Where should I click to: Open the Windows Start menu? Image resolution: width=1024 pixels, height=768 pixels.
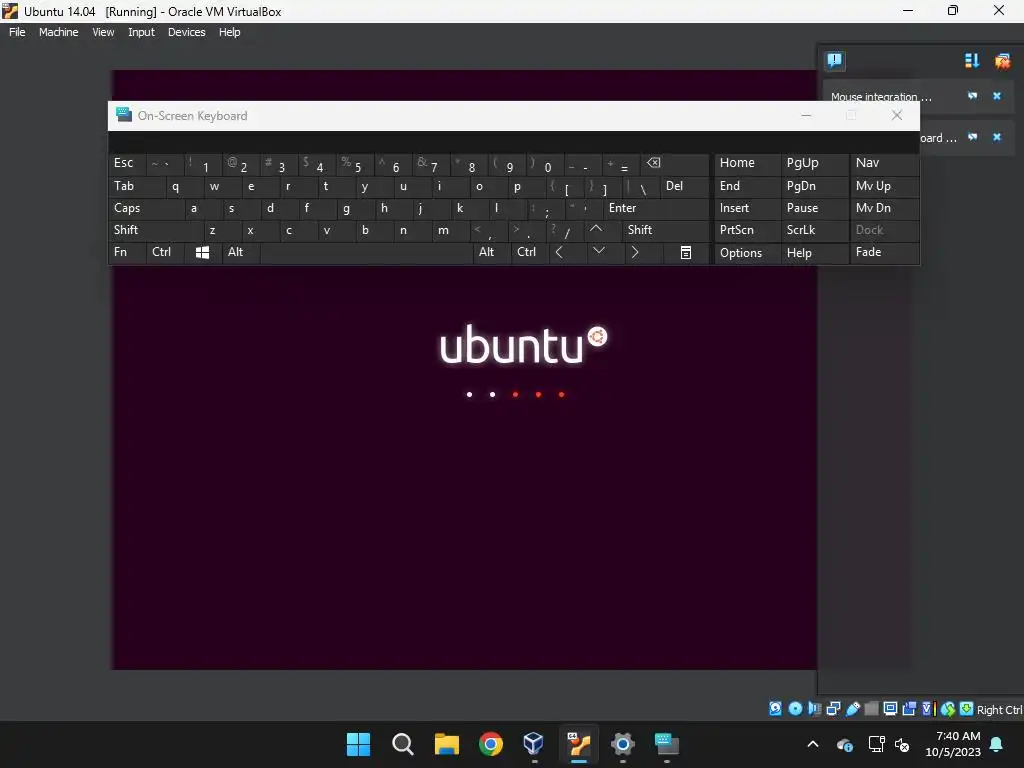point(359,744)
